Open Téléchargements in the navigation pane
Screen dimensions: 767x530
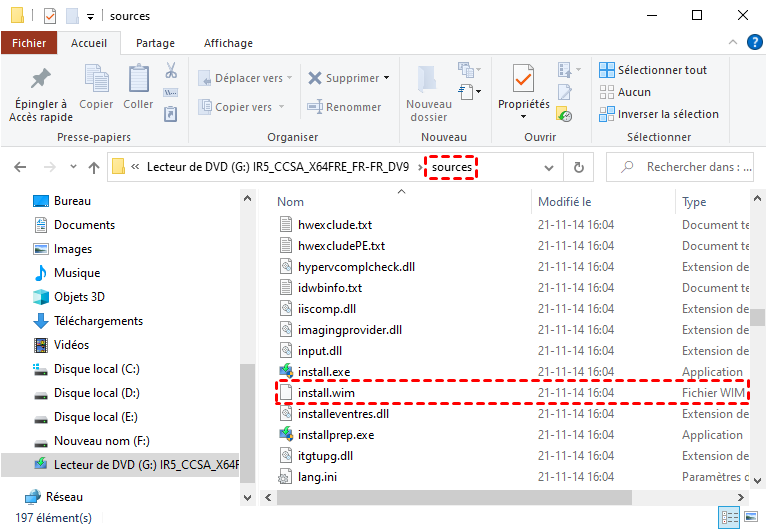tap(98, 321)
